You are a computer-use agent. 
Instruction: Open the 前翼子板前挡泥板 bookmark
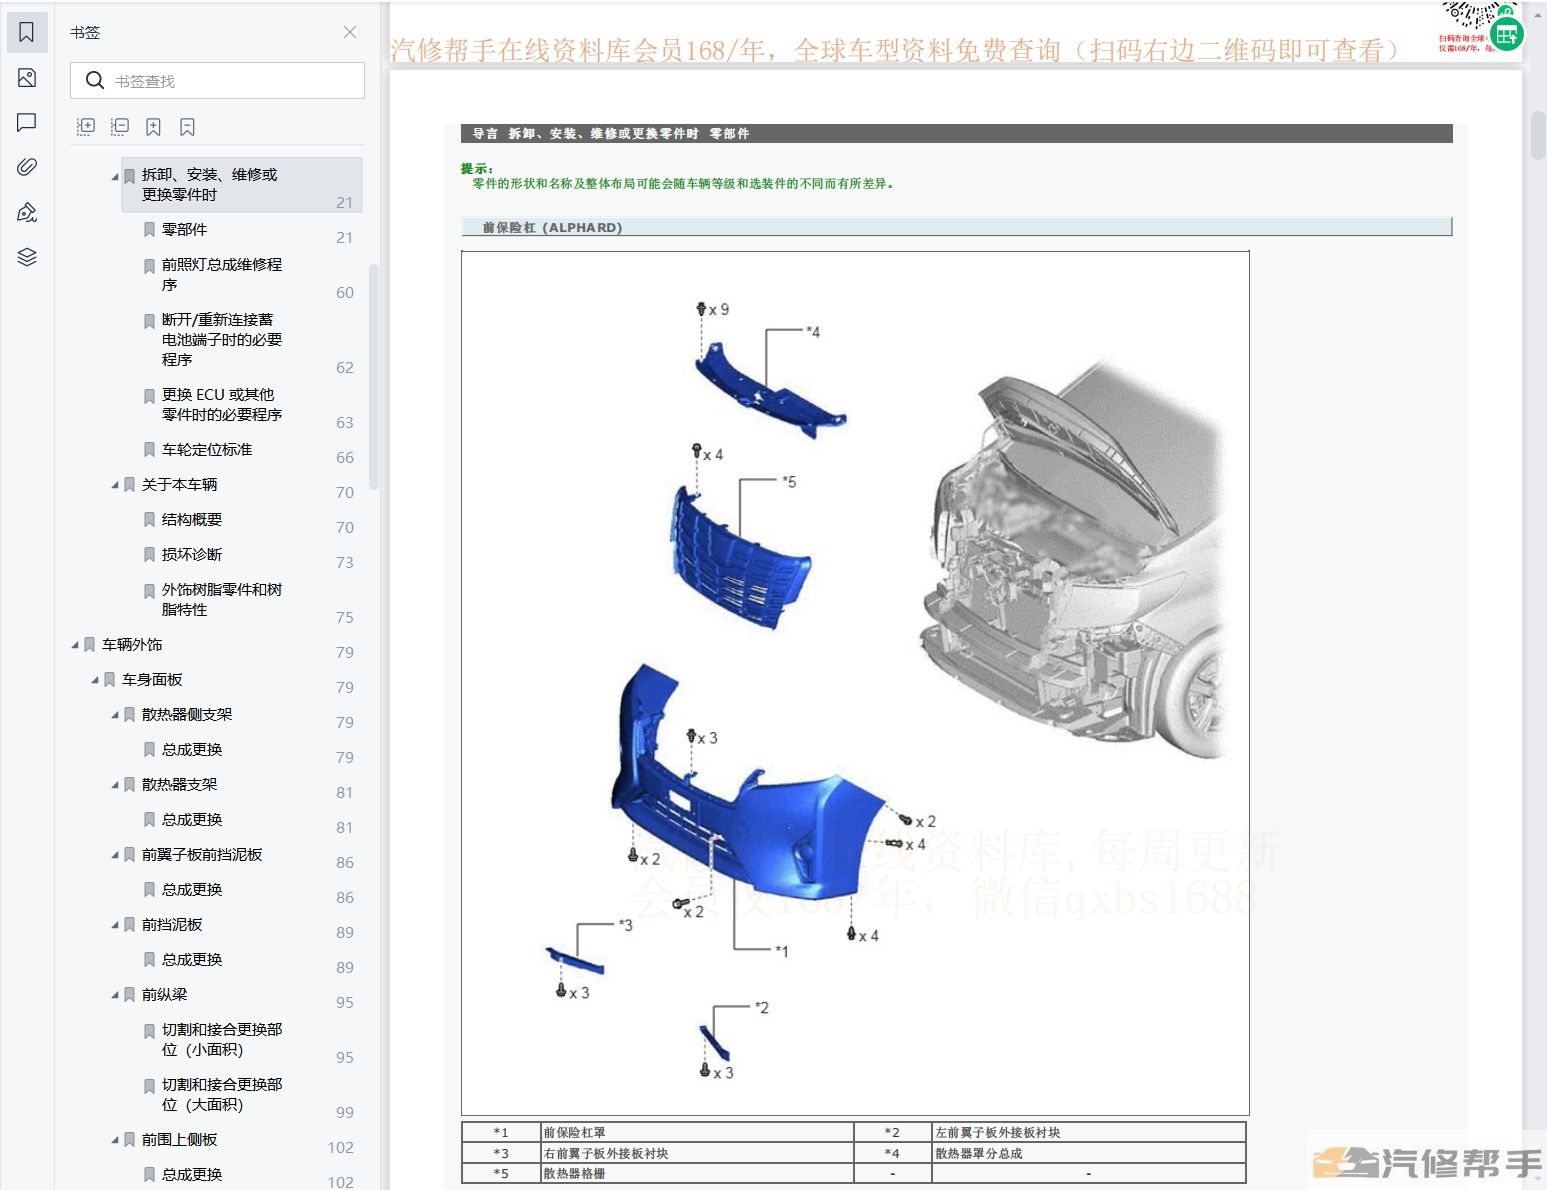(202, 855)
